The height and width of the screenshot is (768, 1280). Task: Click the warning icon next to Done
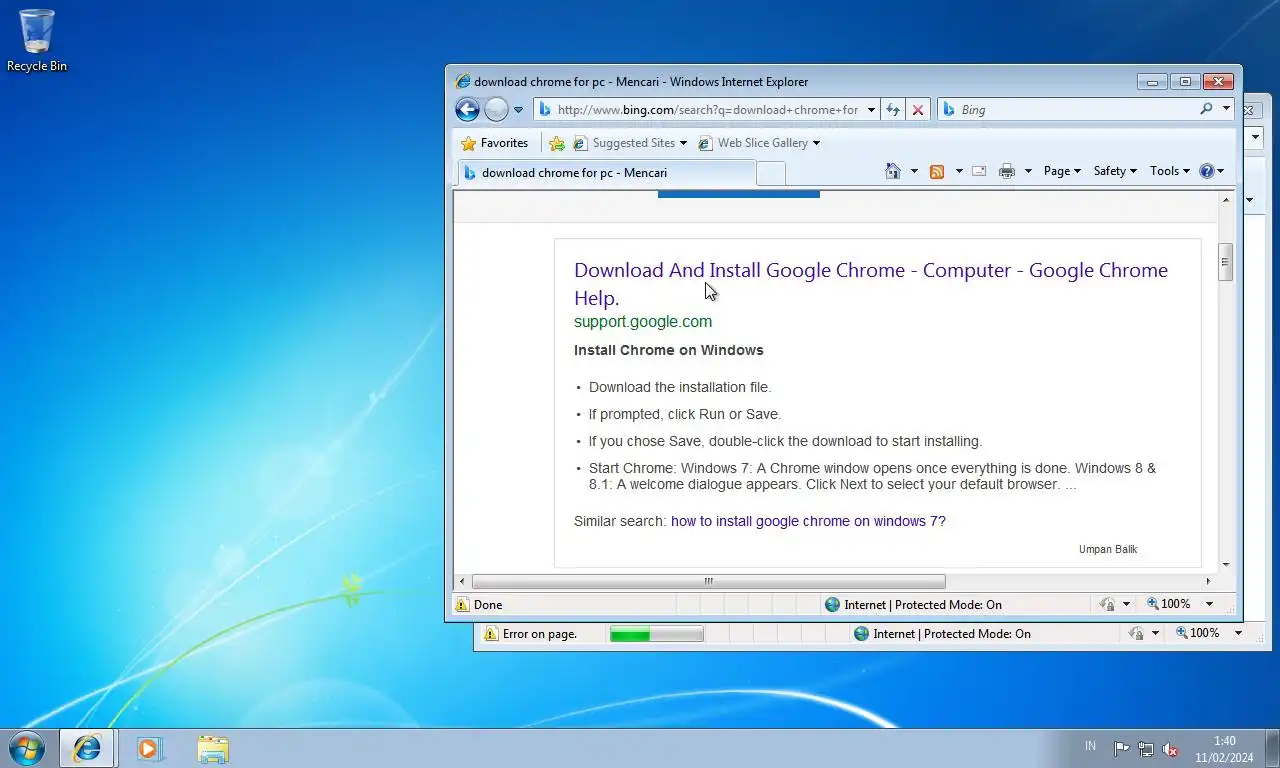[462, 604]
